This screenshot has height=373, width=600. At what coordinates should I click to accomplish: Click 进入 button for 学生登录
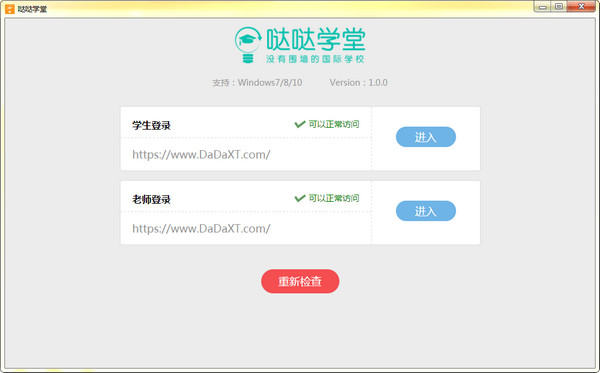tap(426, 137)
